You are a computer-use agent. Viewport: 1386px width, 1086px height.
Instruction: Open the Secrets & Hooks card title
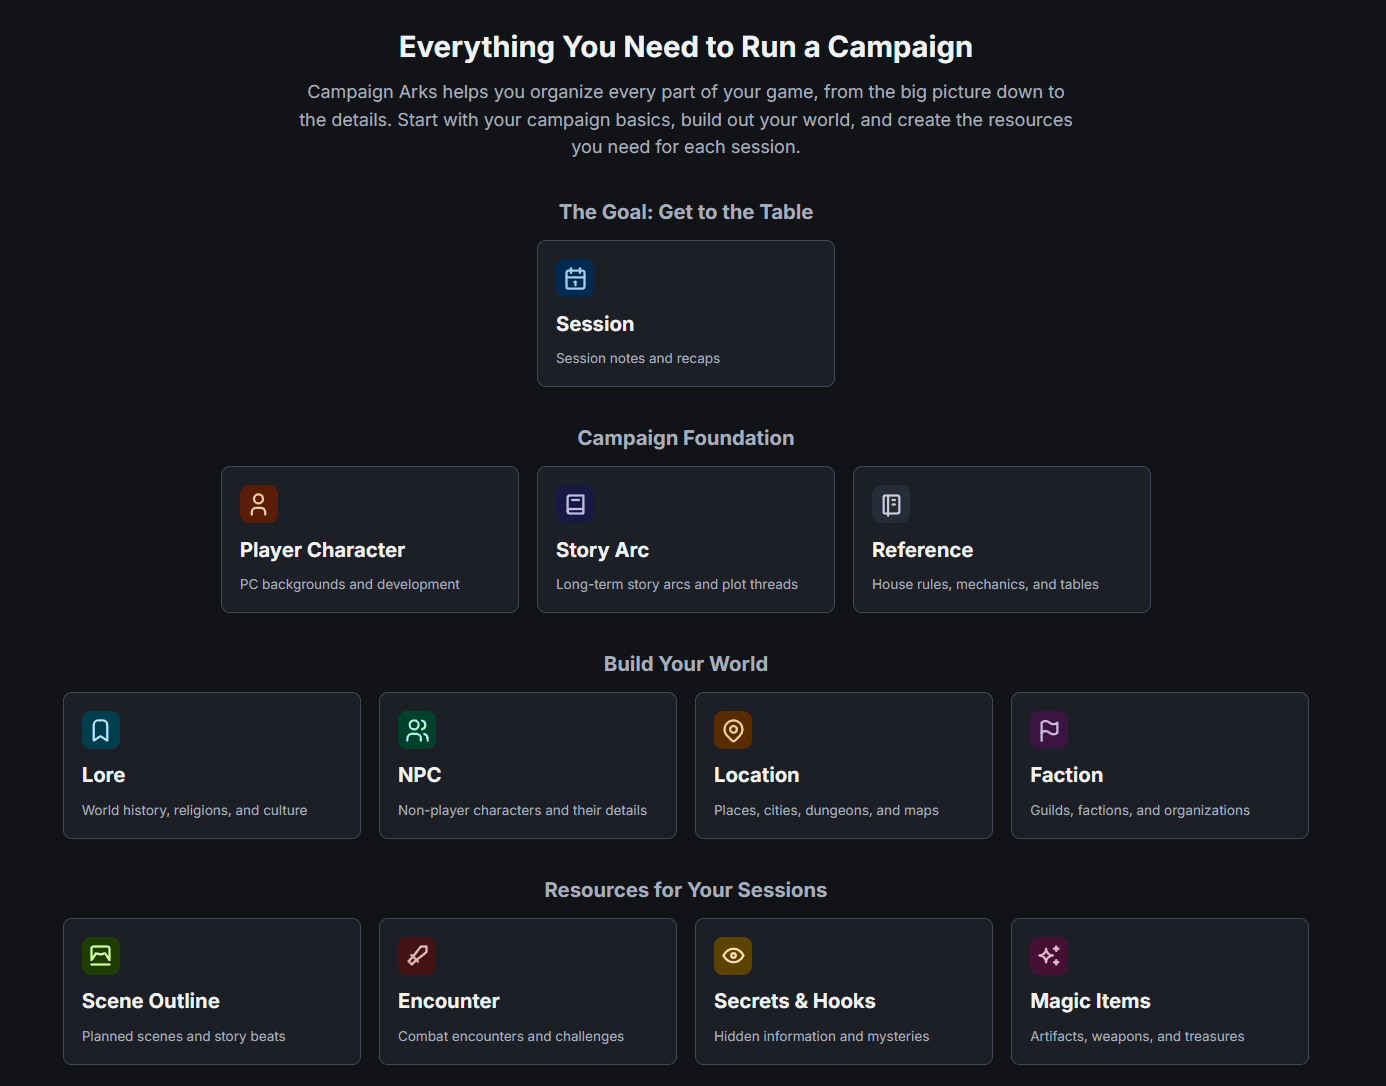point(795,1001)
